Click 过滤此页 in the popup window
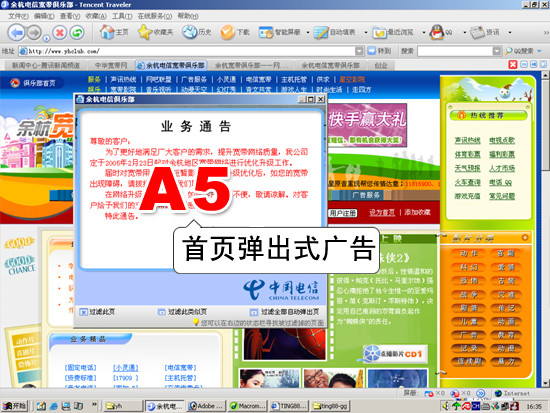 [x=98, y=312]
